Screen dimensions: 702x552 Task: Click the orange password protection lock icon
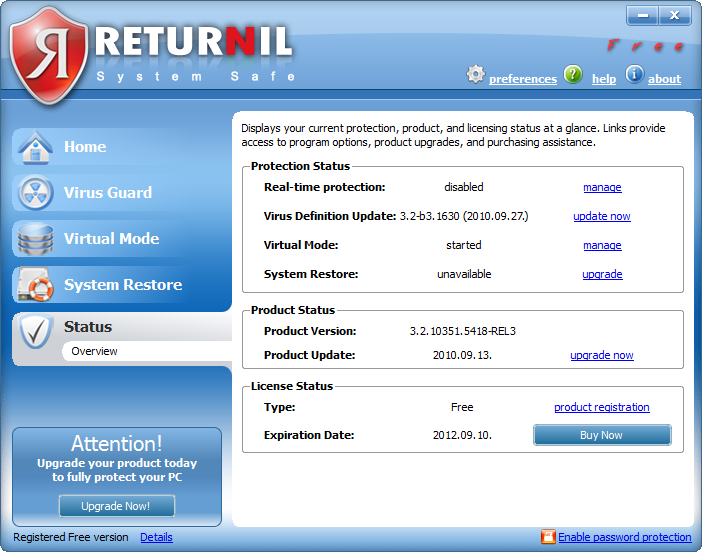(x=548, y=536)
